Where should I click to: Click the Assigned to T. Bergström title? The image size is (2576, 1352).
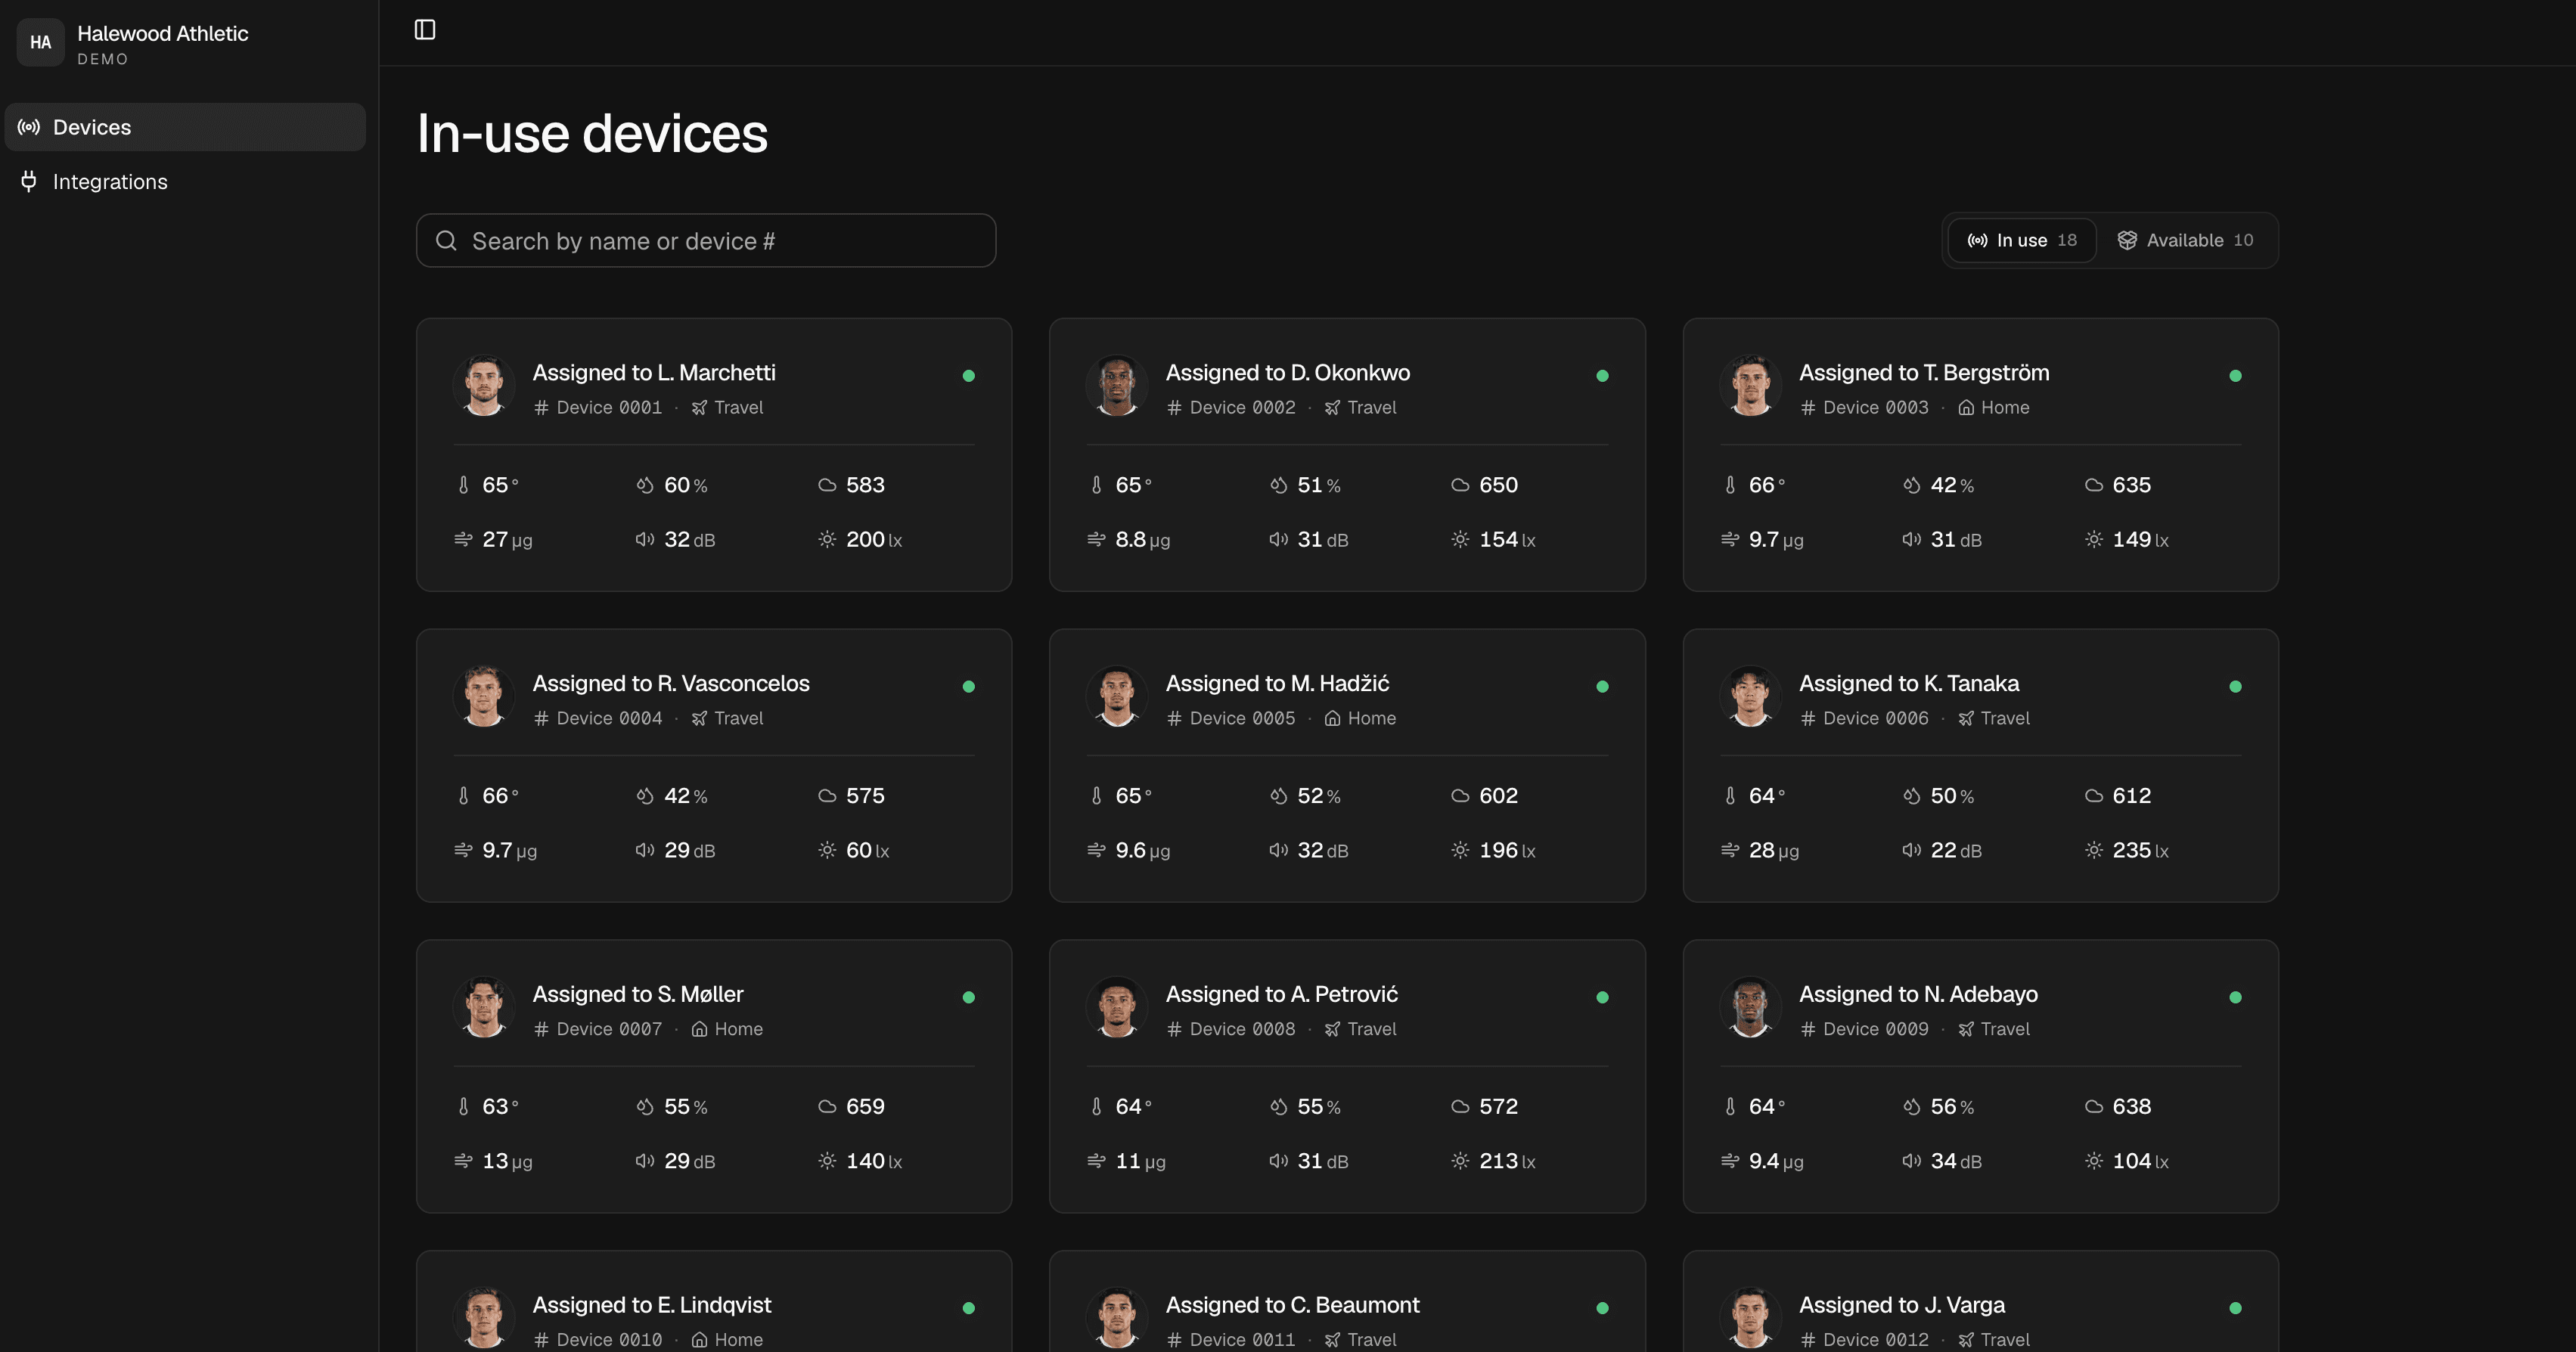click(1924, 373)
